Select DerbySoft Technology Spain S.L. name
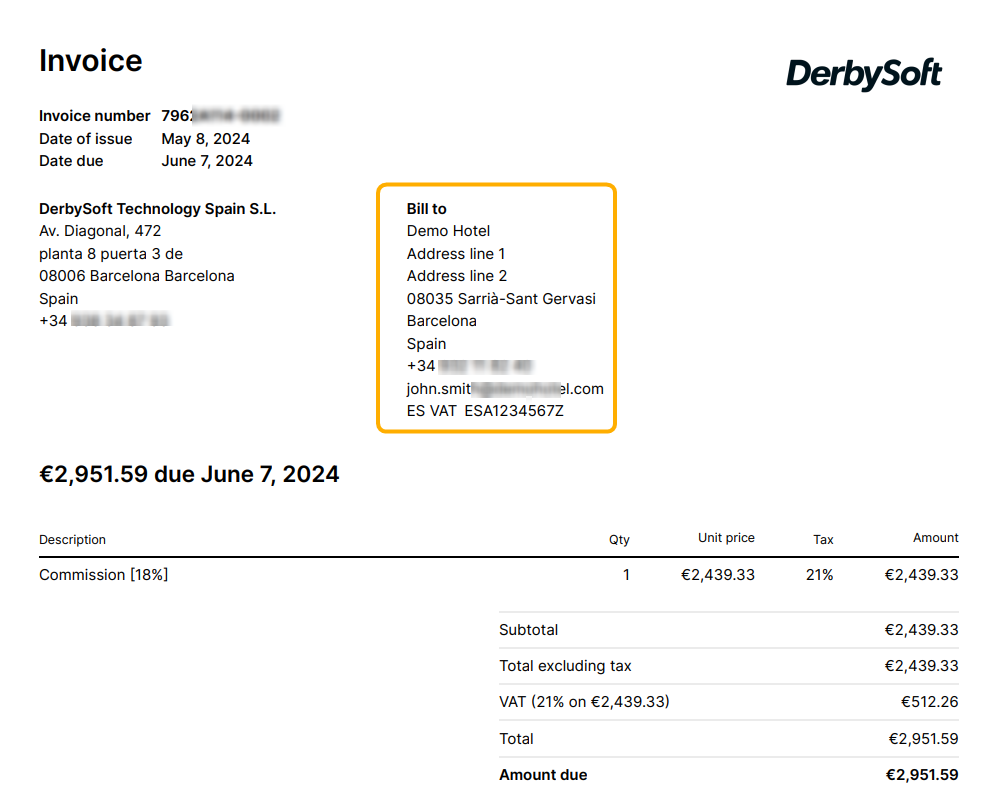 click(x=157, y=209)
